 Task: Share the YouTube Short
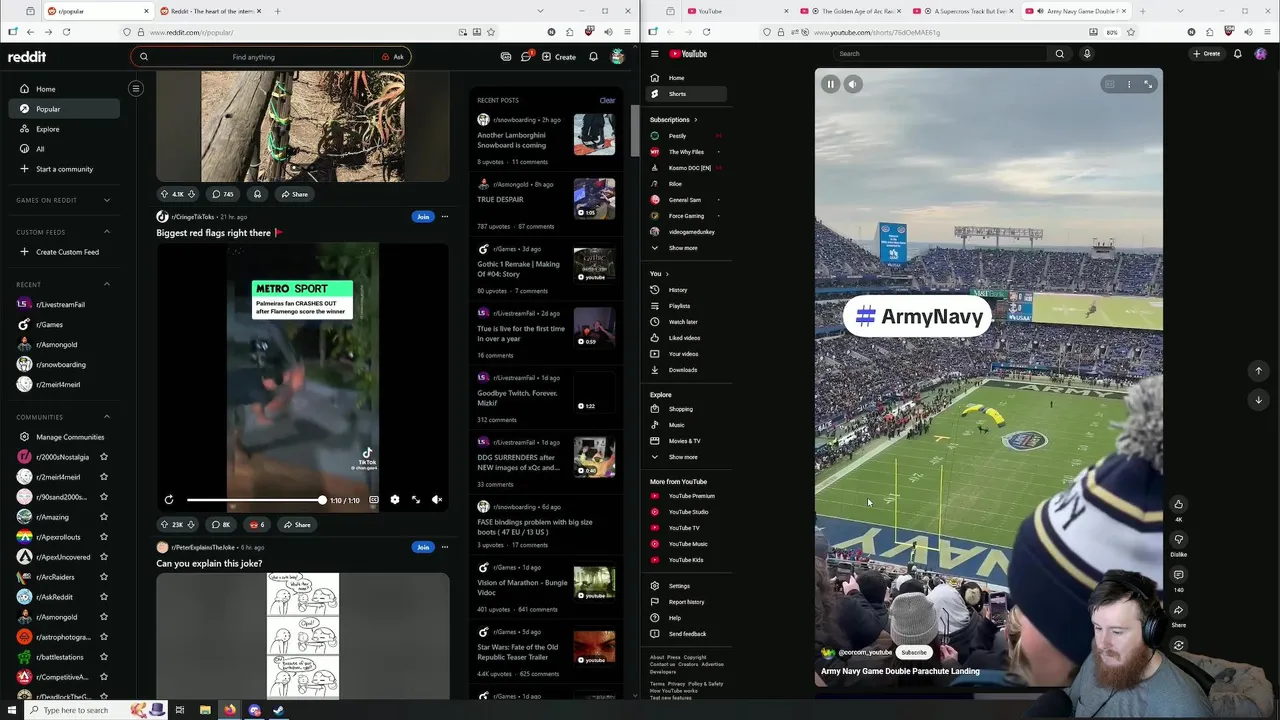click(1178, 610)
